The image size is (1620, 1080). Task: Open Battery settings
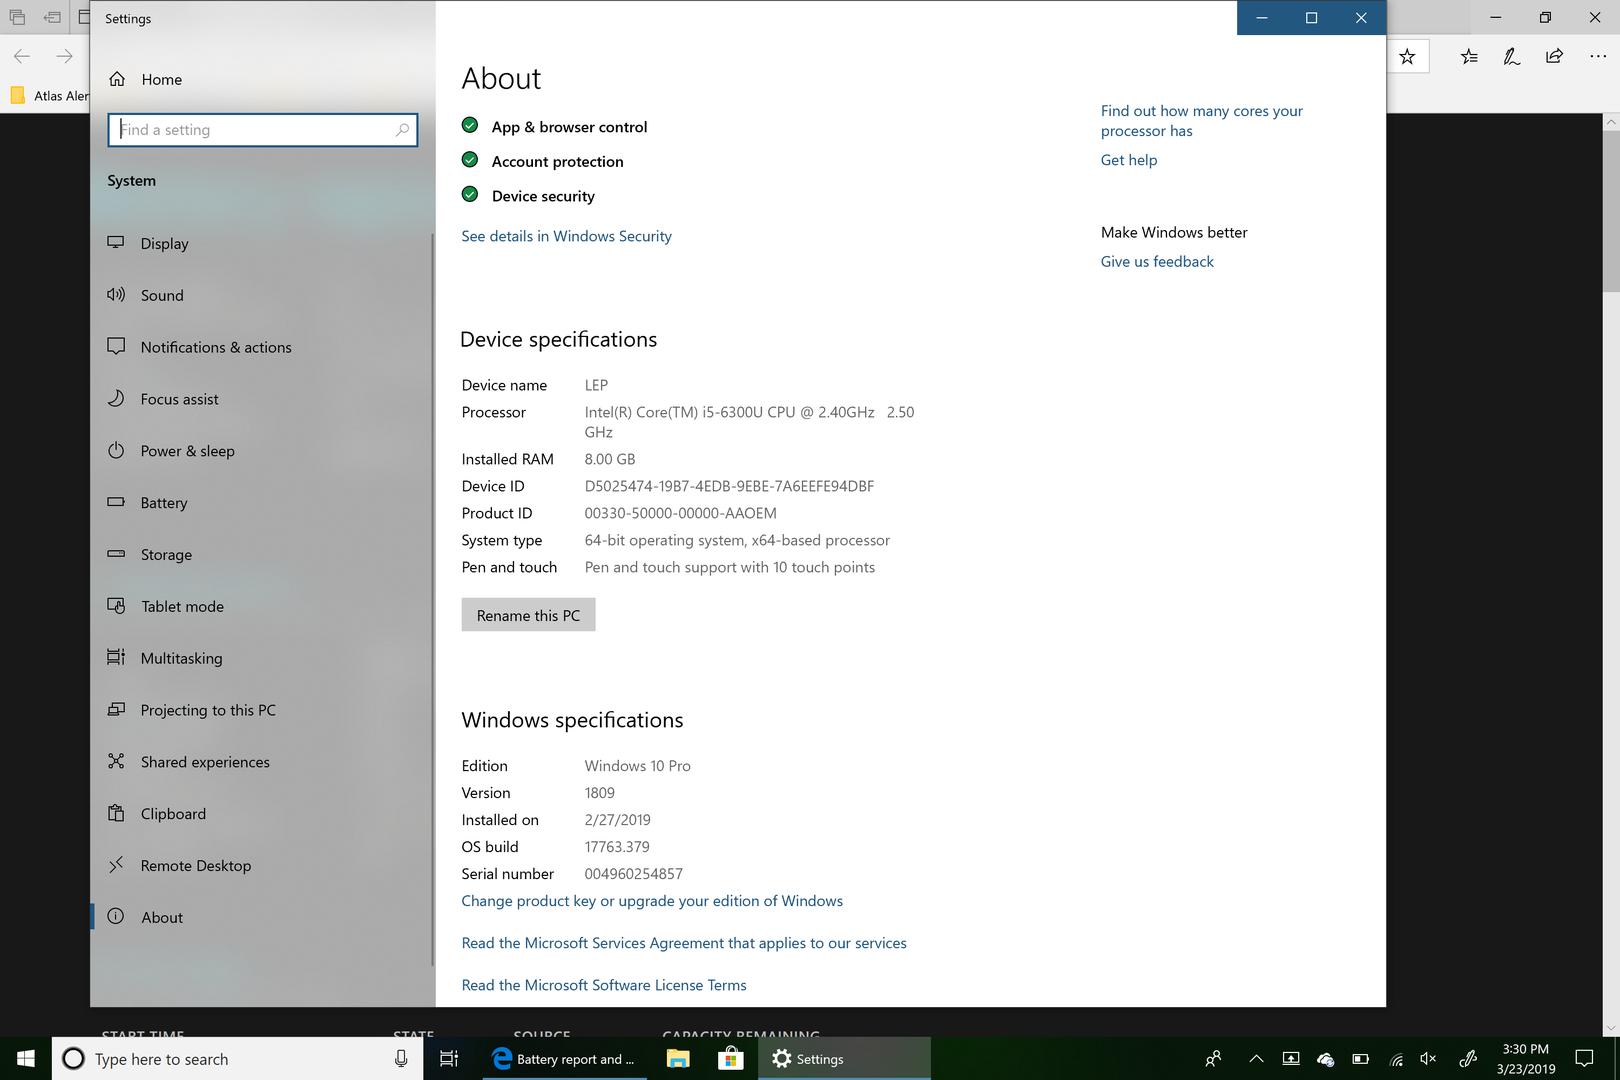(x=164, y=503)
